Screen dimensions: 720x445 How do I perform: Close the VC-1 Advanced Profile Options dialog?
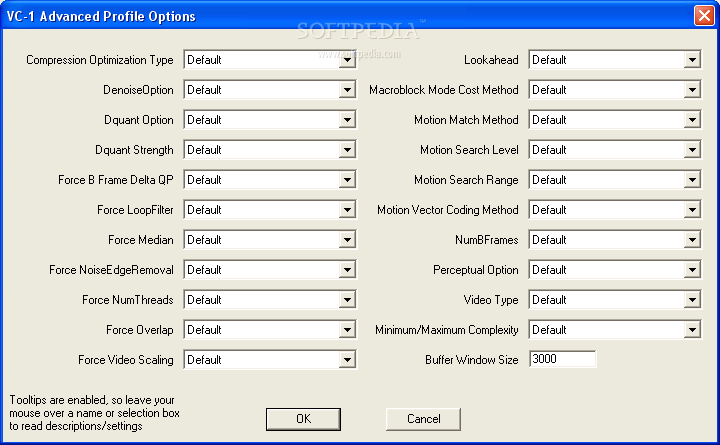point(702,17)
